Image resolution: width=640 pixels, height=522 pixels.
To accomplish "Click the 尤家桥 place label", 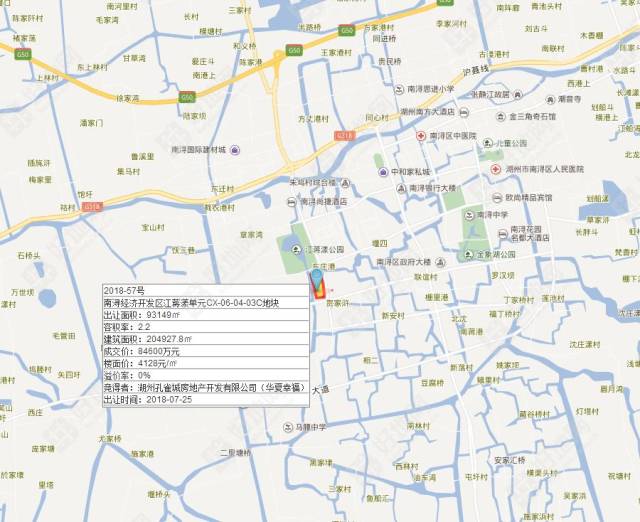I will [x=110, y=439].
